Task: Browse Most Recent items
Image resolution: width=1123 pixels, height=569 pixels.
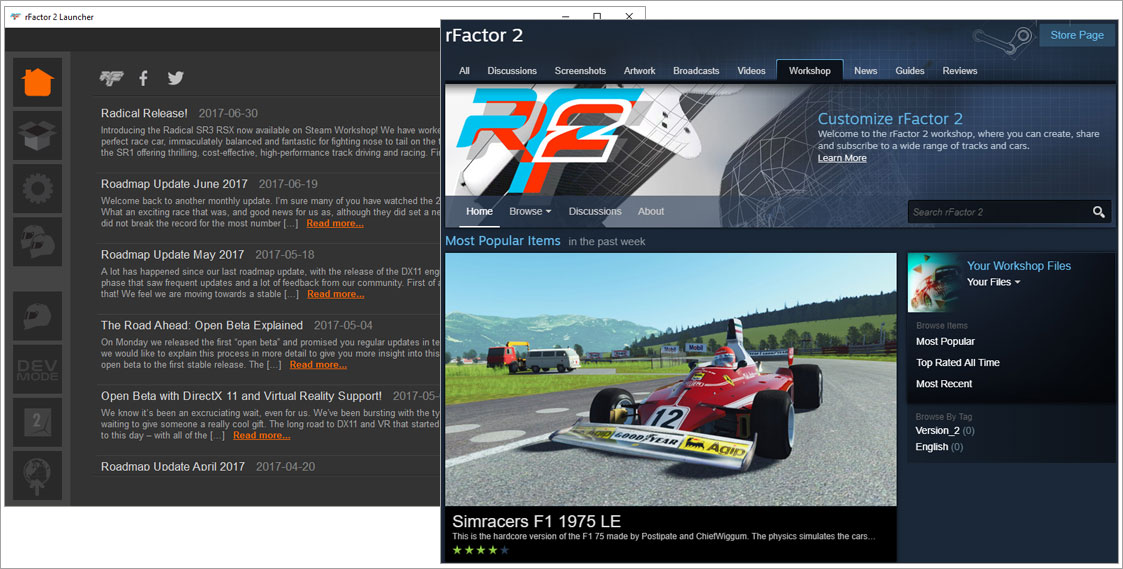Action: click(x=944, y=384)
